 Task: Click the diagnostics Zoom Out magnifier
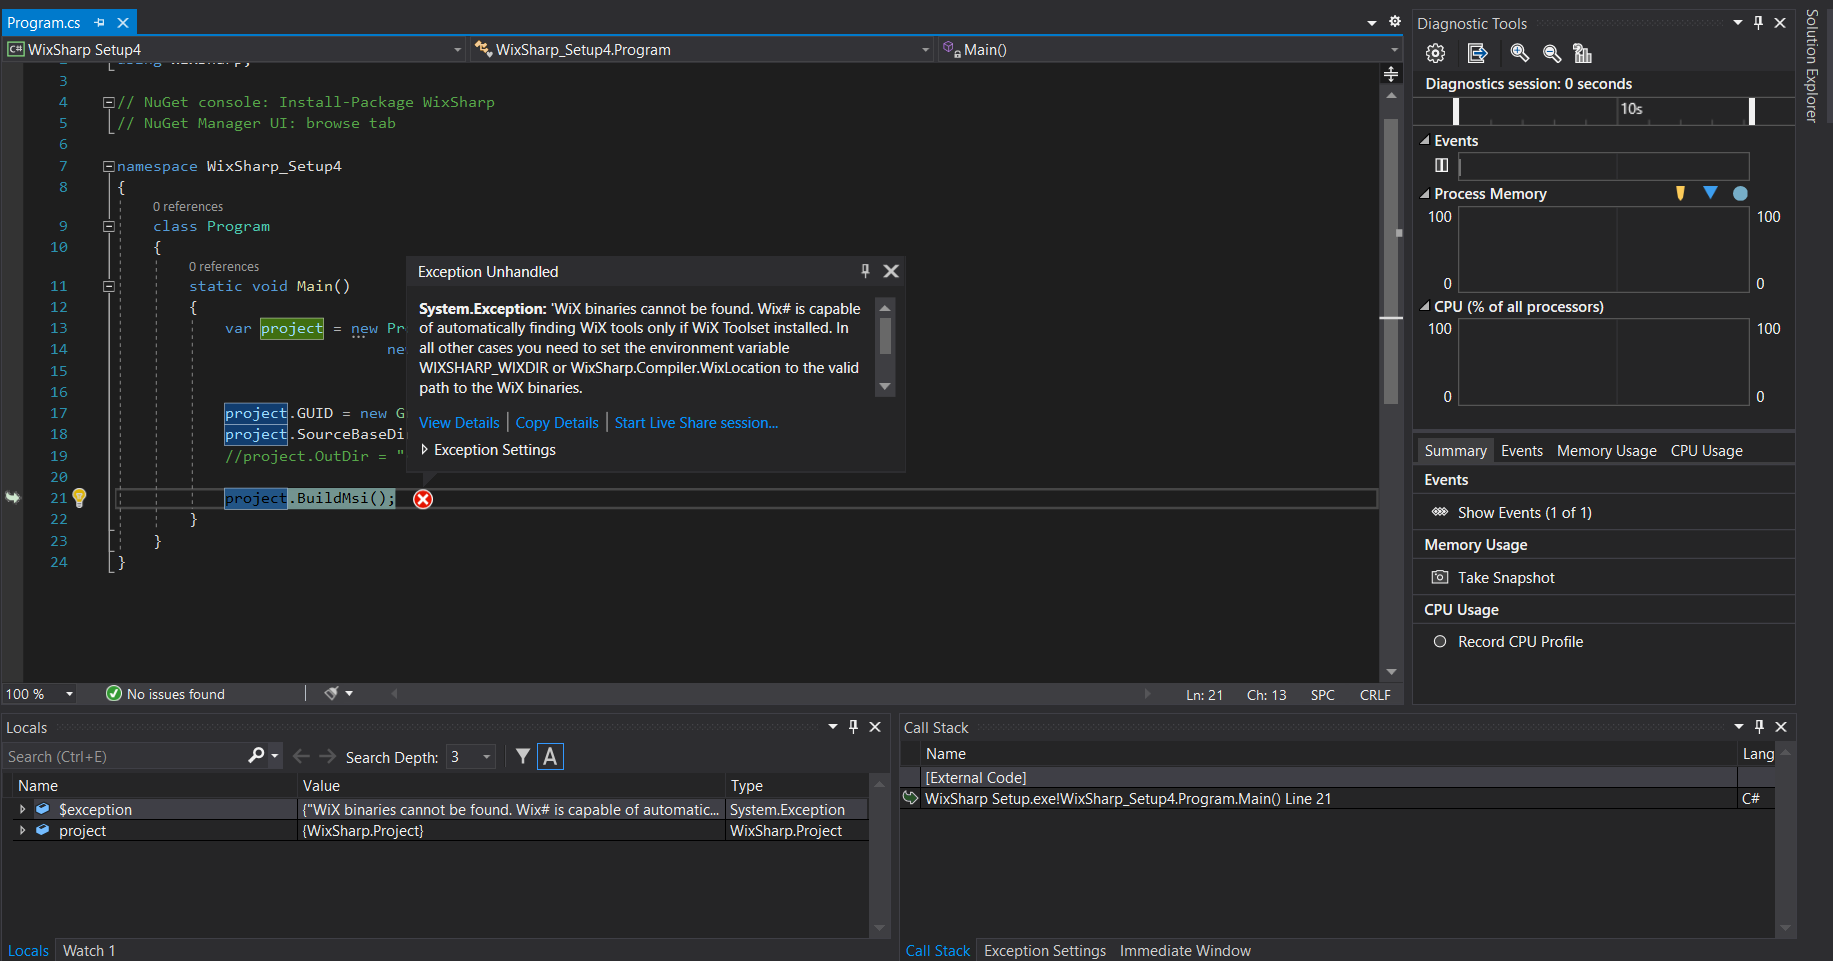pyautogui.click(x=1551, y=53)
